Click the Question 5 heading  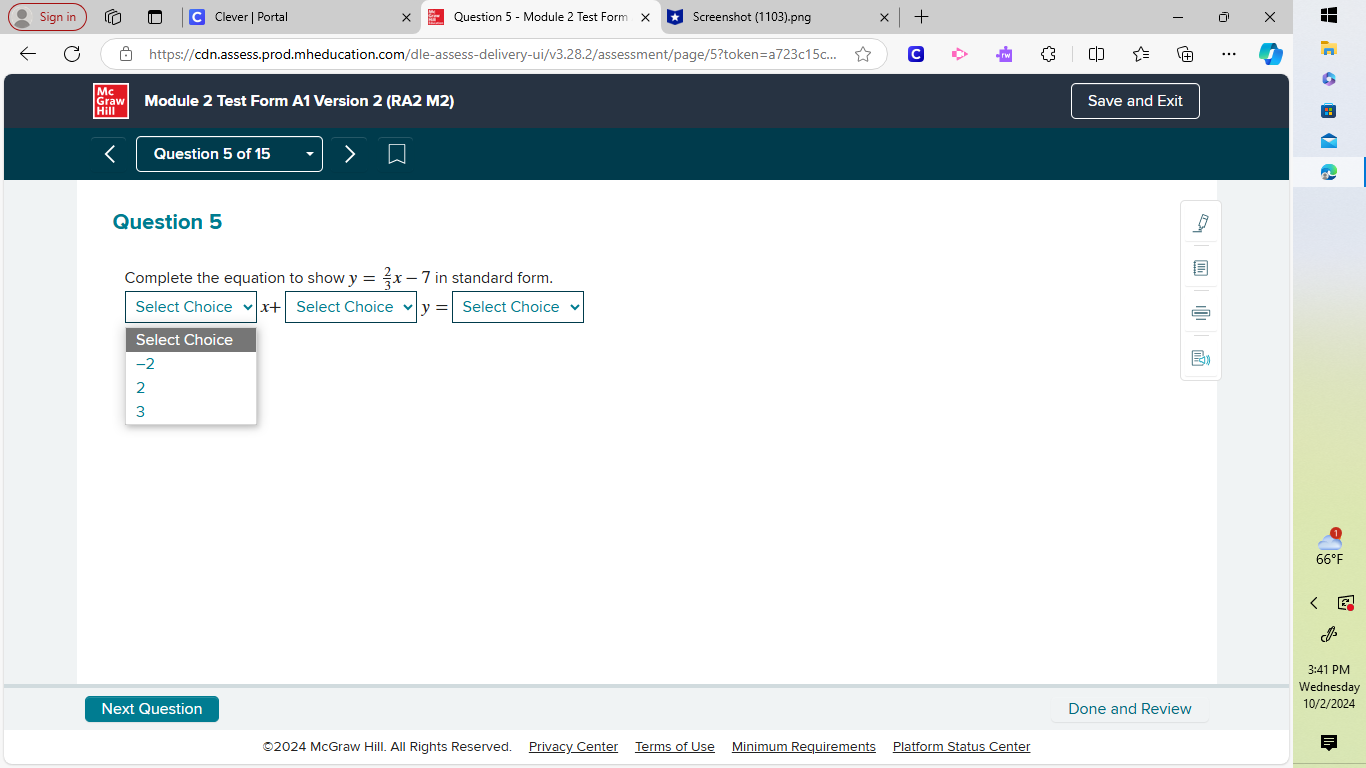pyautogui.click(x=167, y=222)
